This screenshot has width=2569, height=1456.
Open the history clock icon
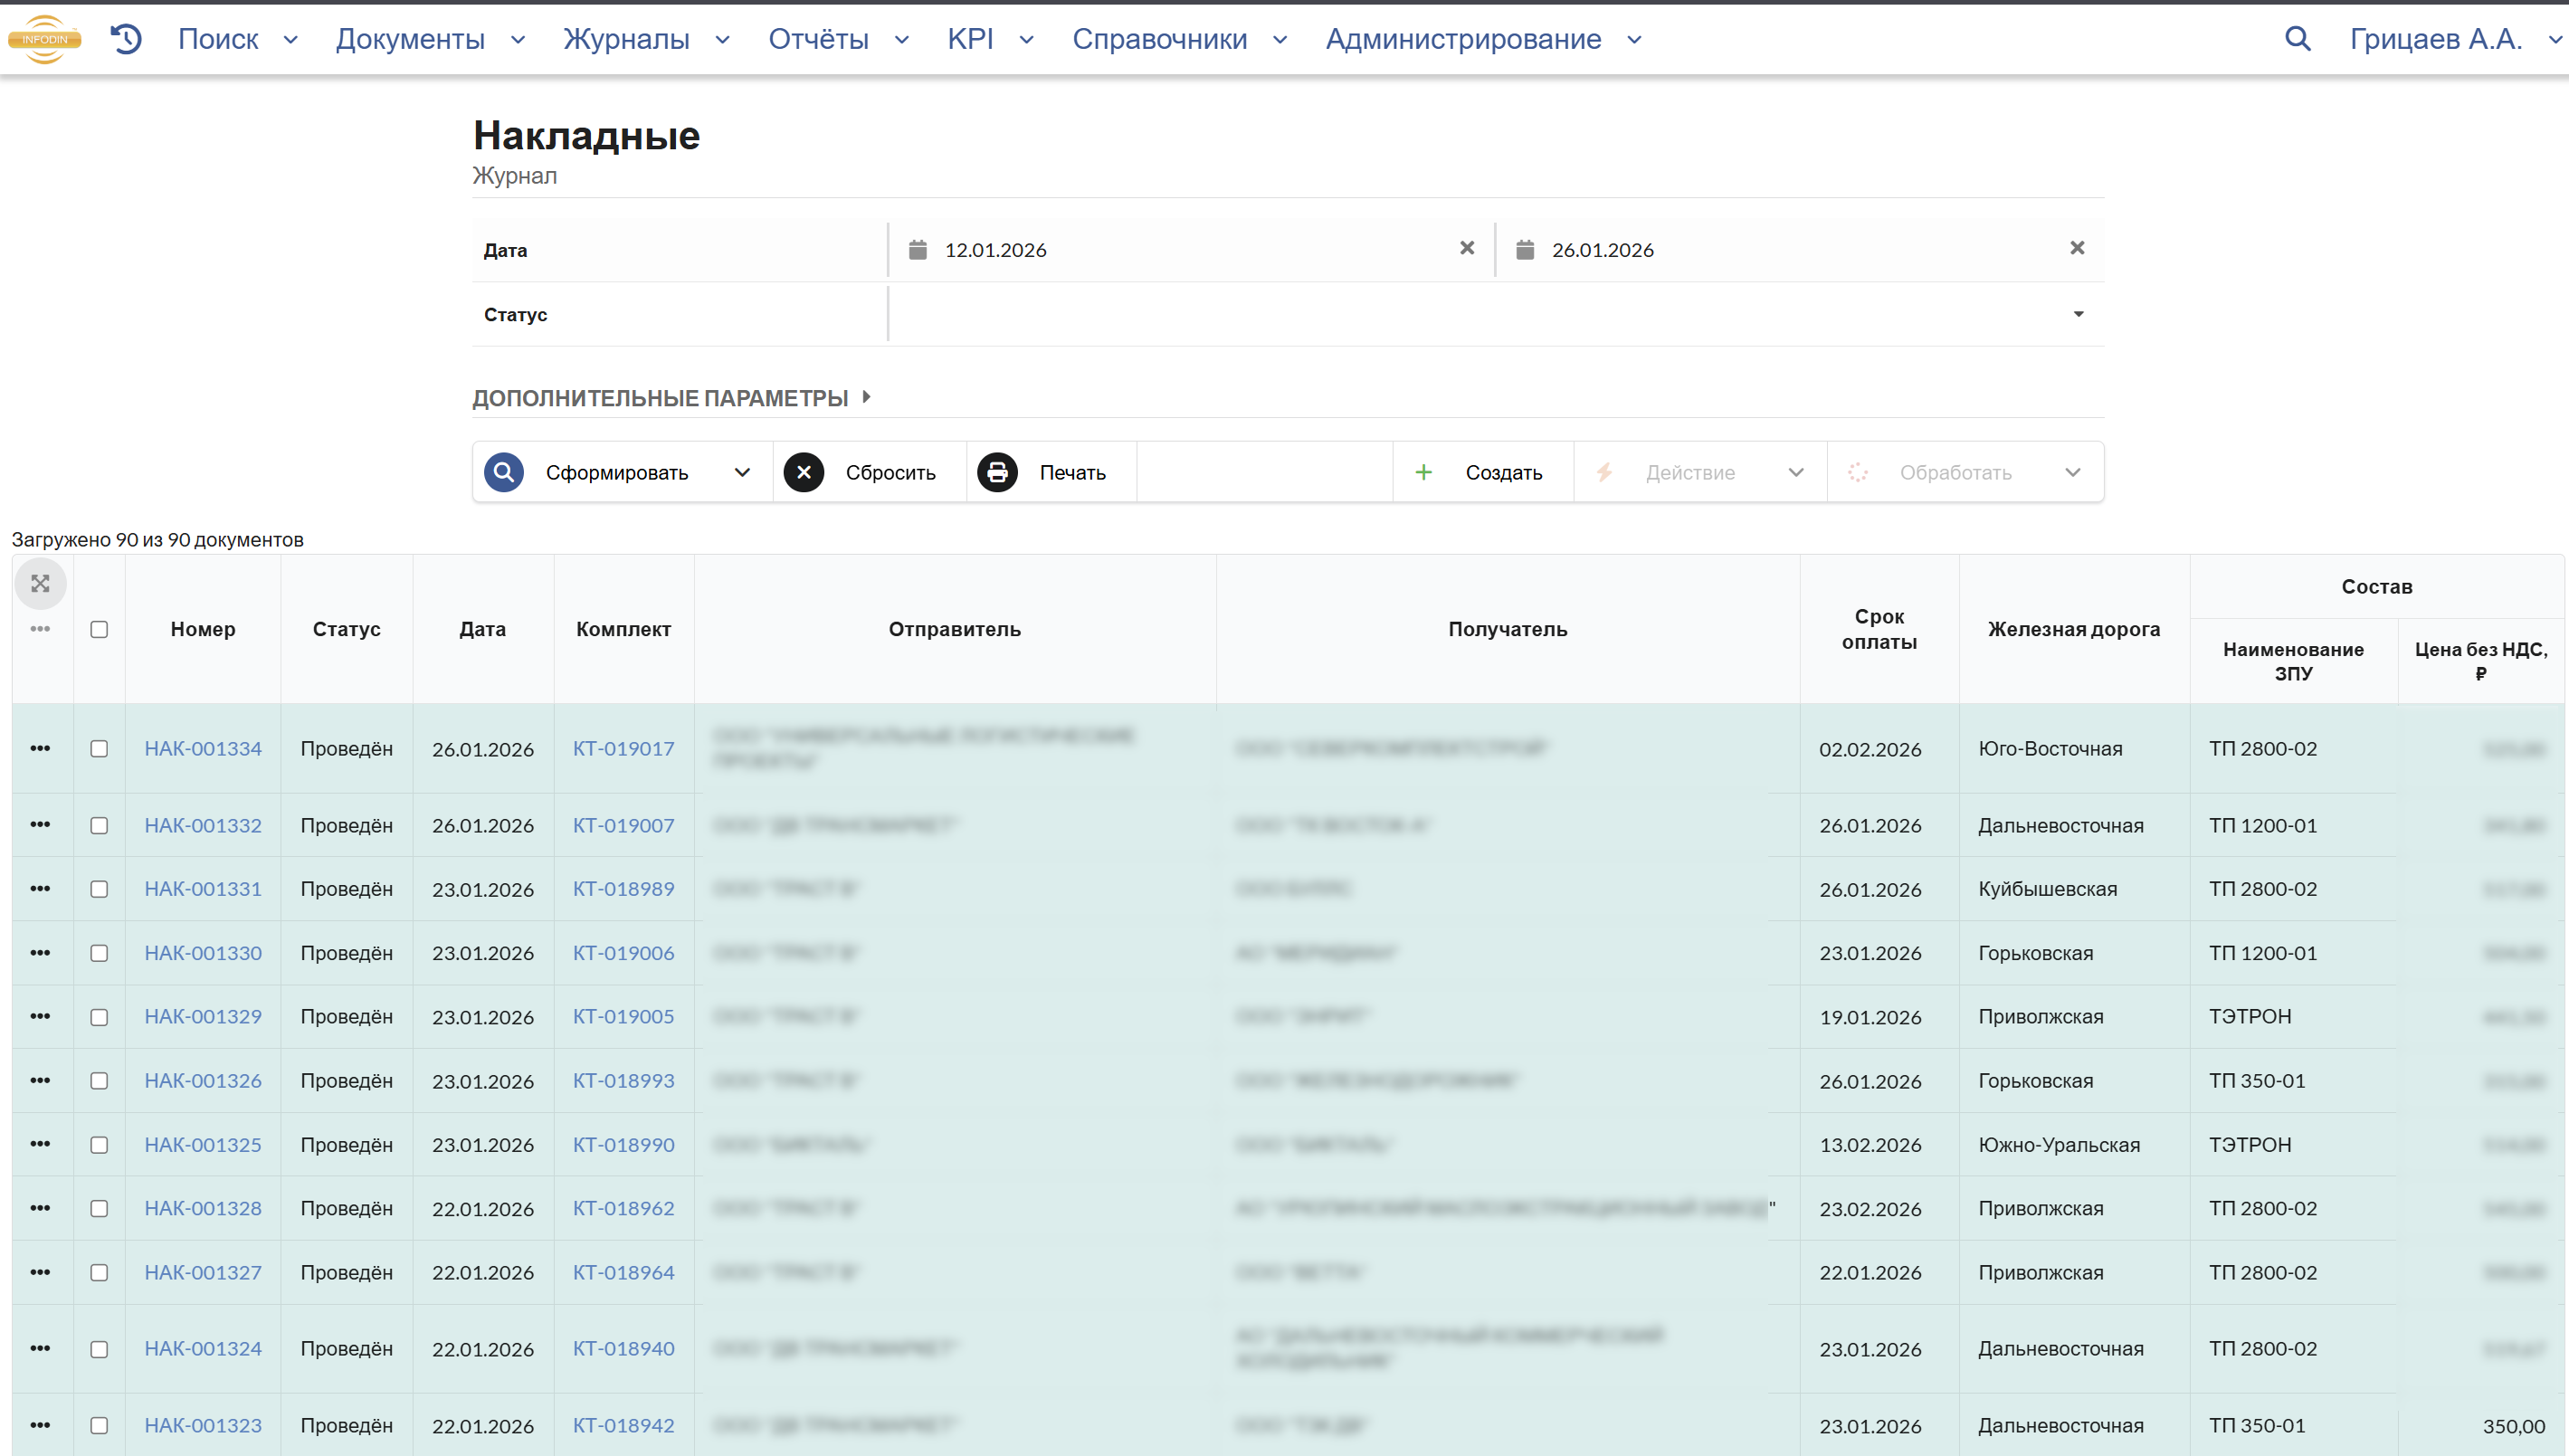click(126, 39)
